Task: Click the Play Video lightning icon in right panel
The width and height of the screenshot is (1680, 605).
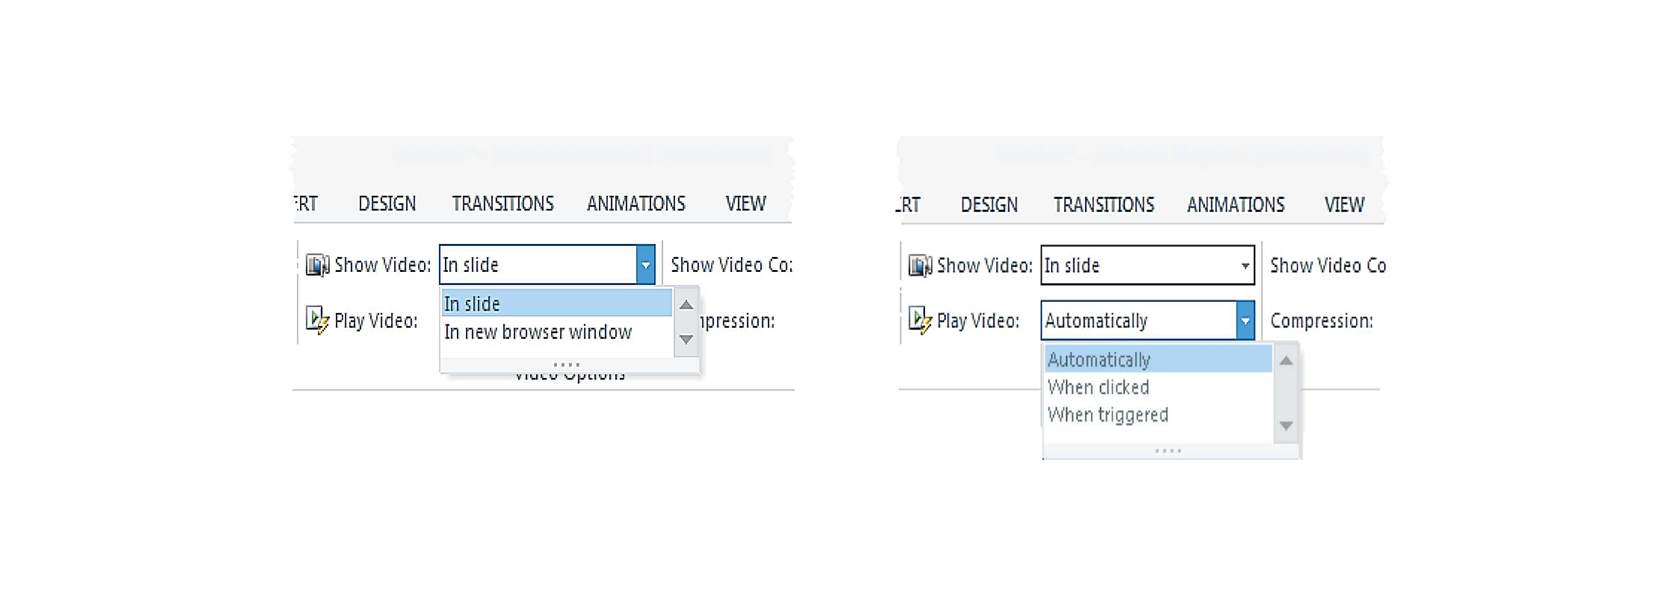Action: point(919,320)
